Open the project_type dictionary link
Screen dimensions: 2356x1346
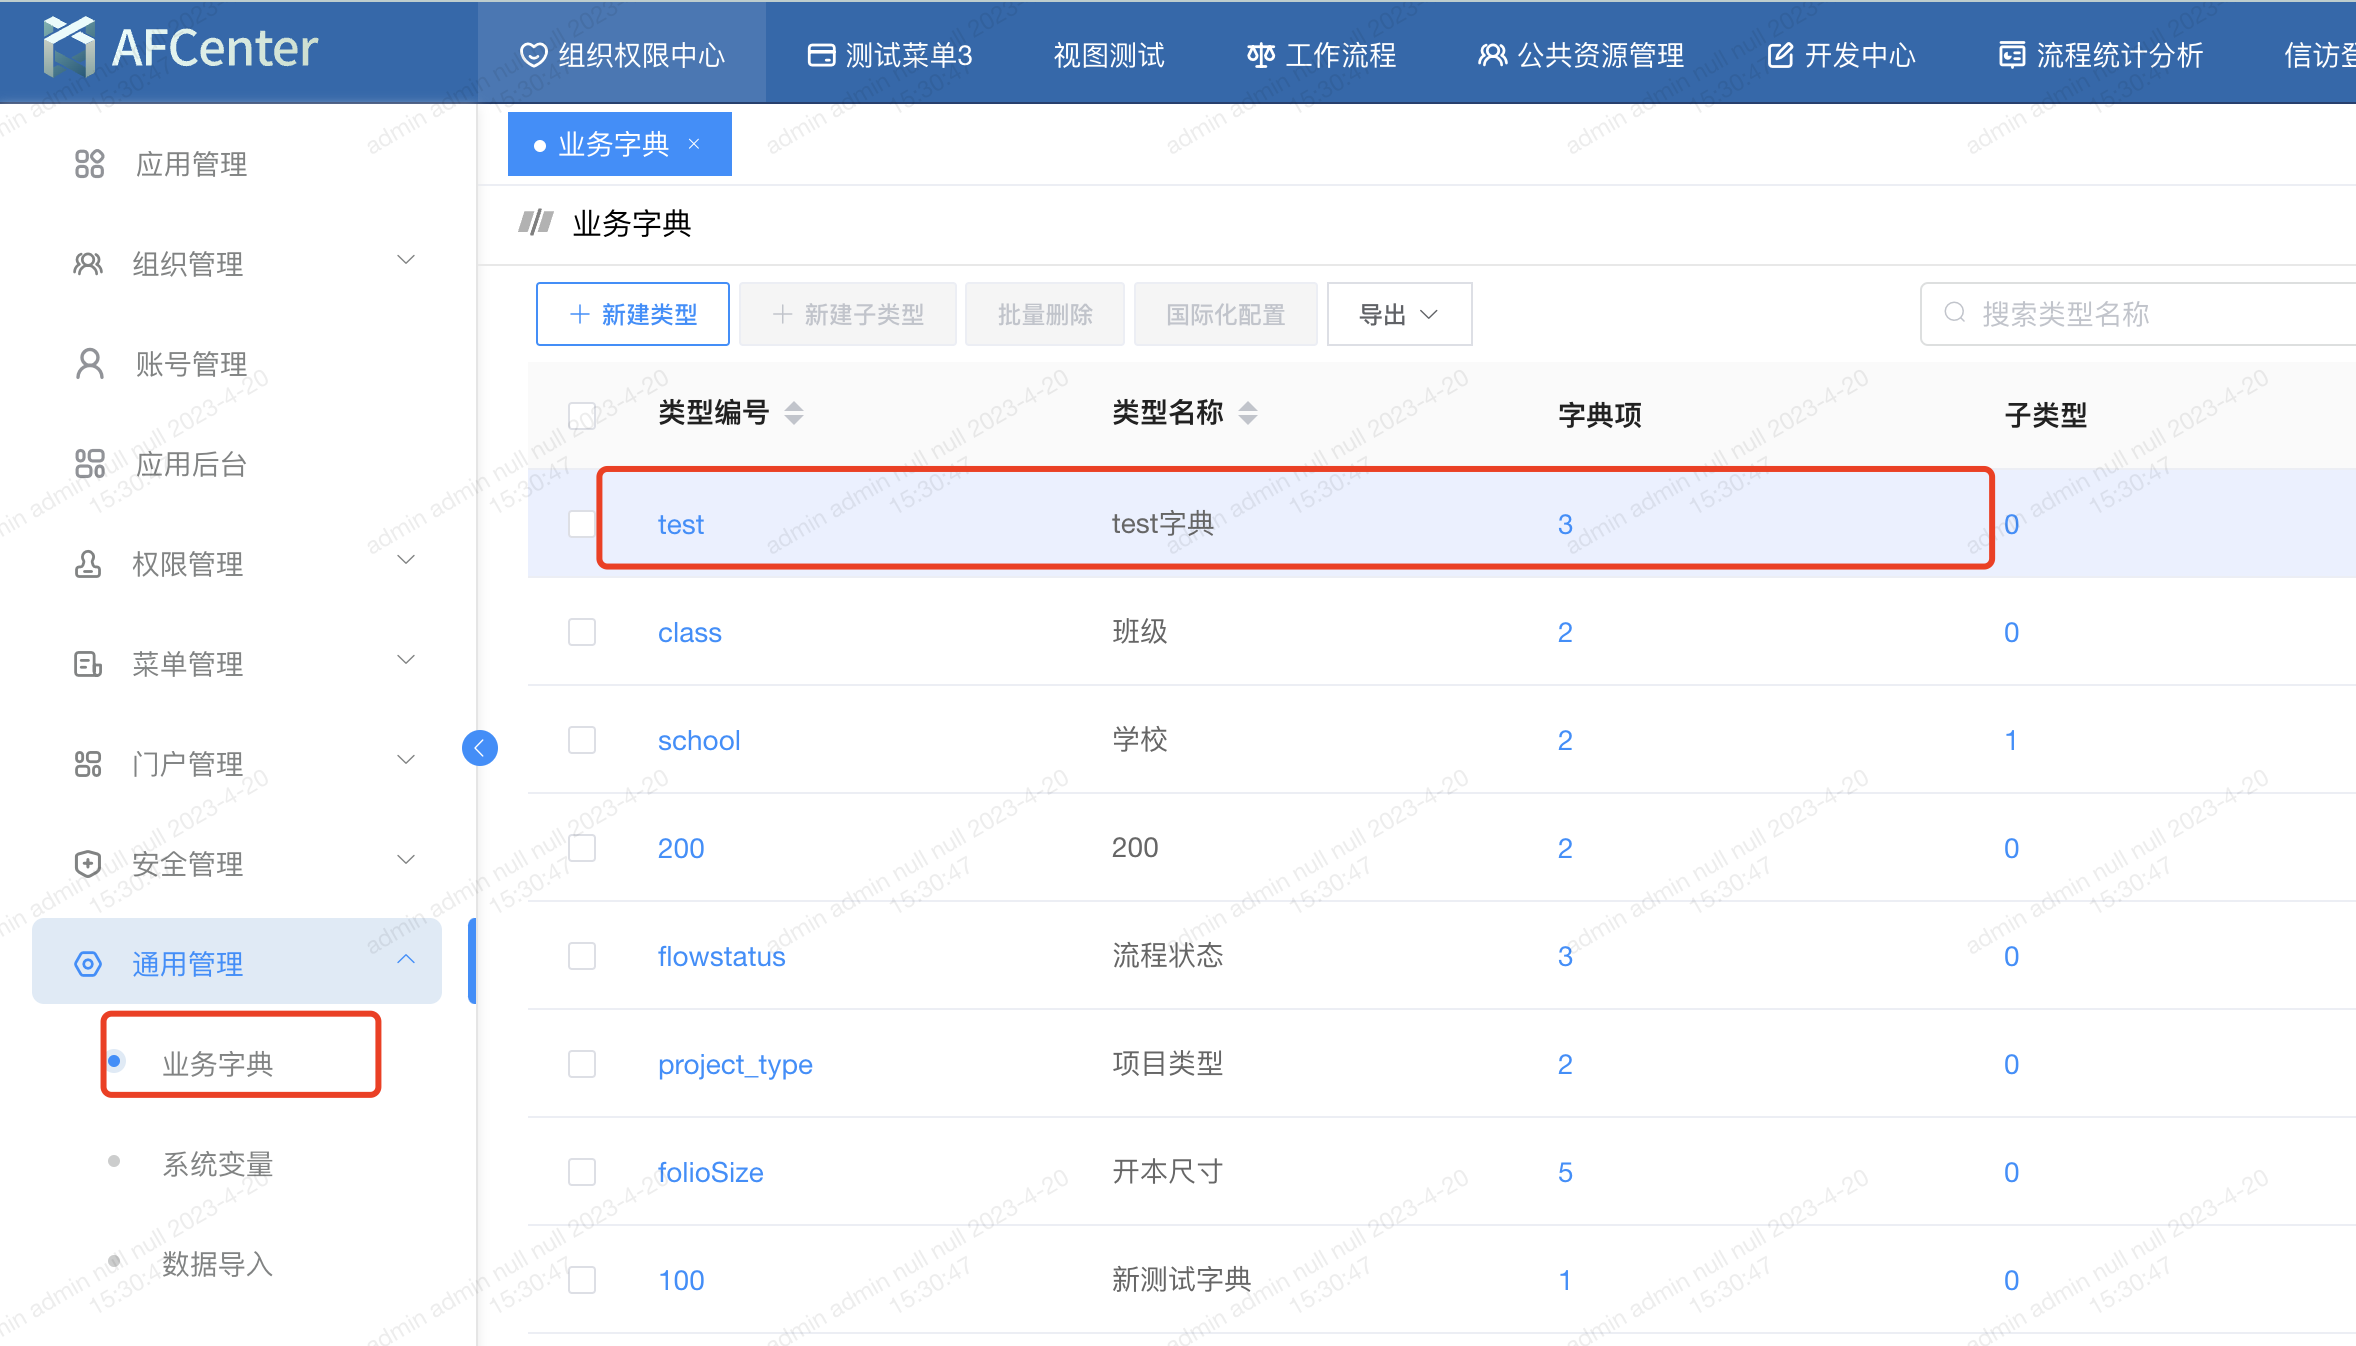pos(735,1064)
